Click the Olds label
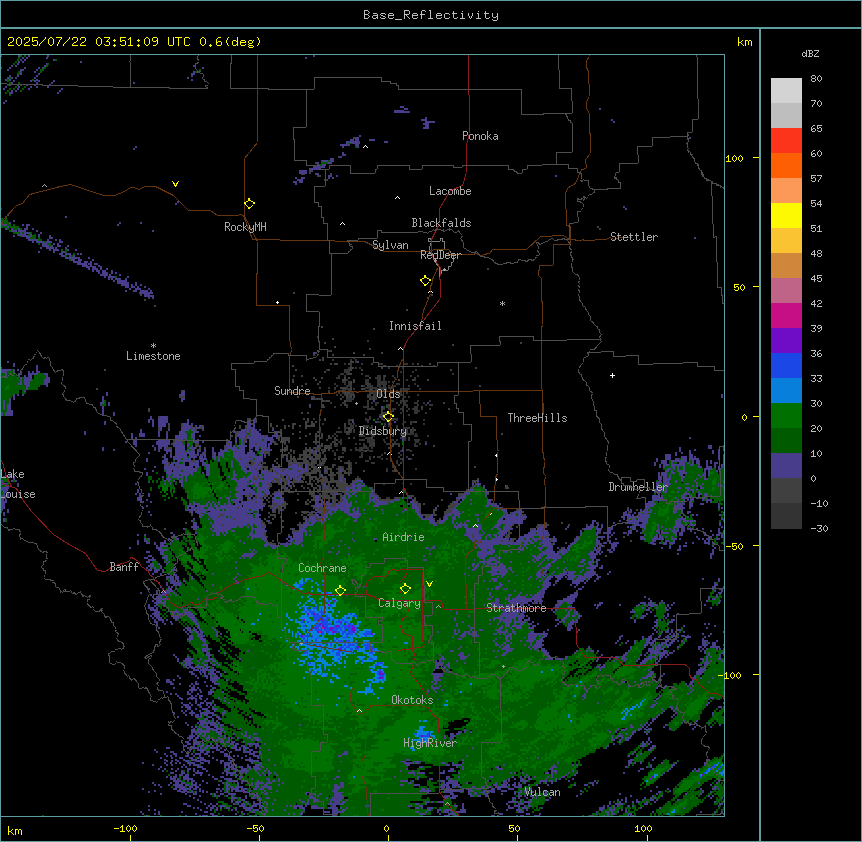The width and height of the screenshot is (862, 842). tap(388, 394)
